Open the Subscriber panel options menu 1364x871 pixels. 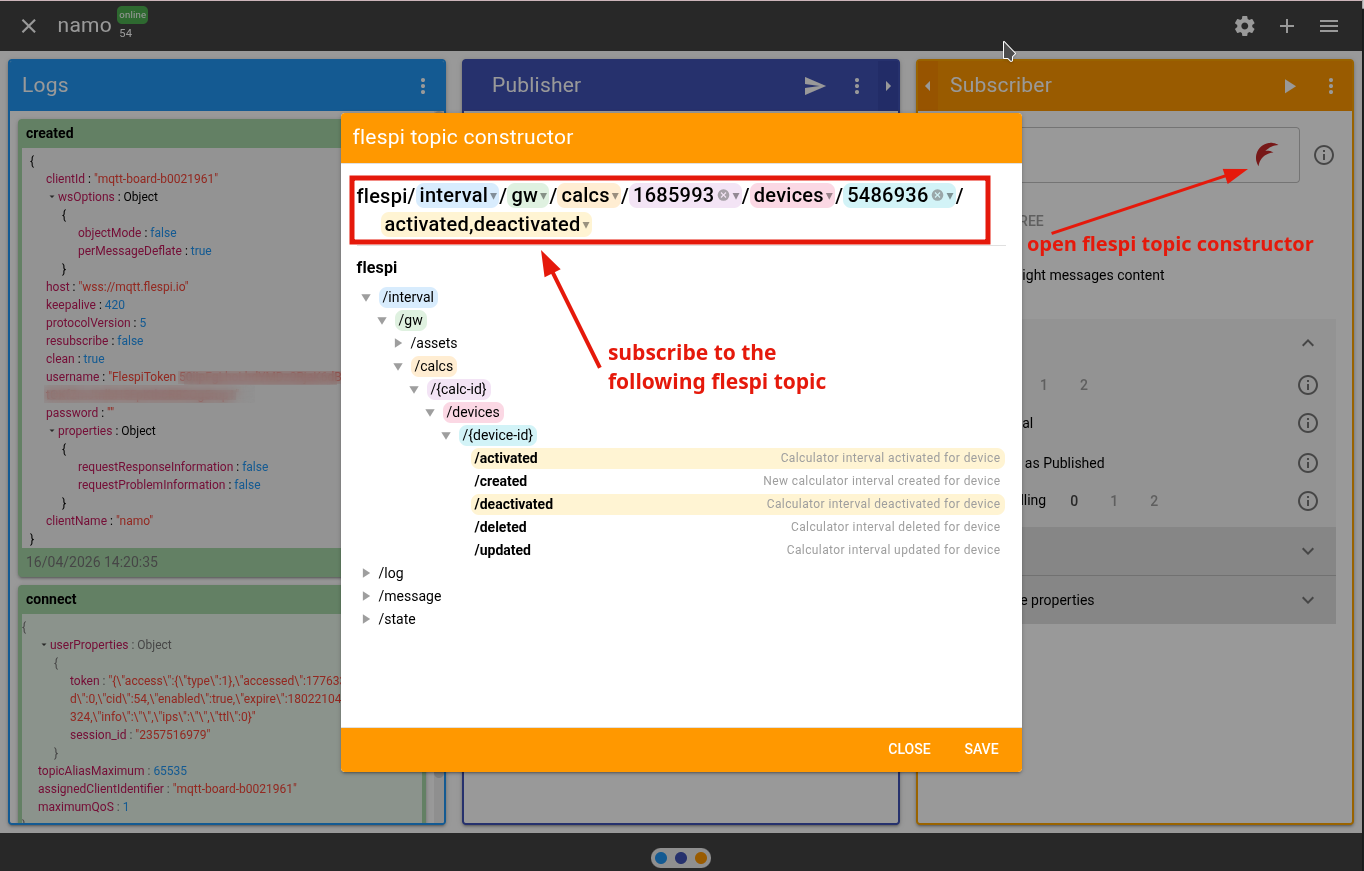point(1331,86)
